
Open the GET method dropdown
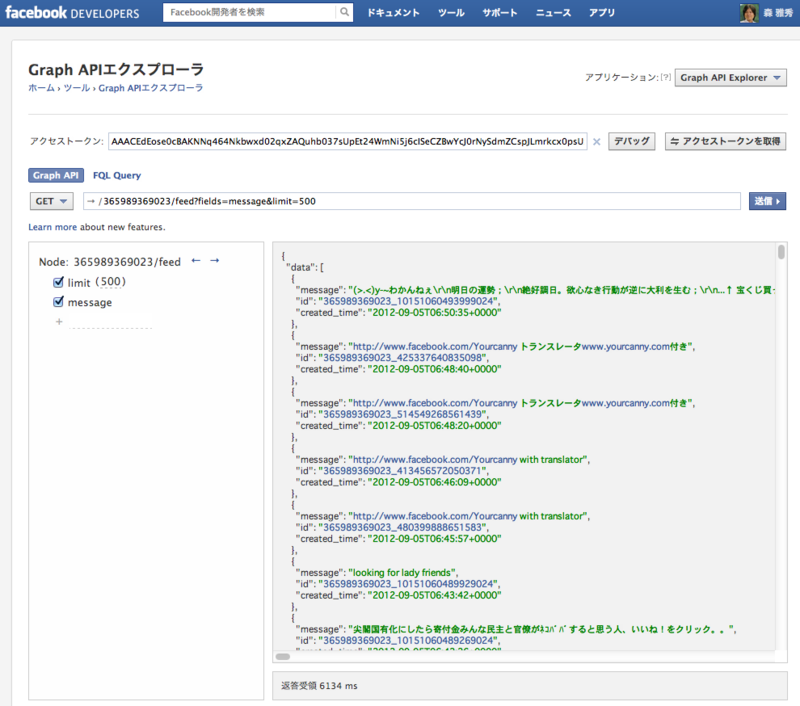(x=52, y=201)
